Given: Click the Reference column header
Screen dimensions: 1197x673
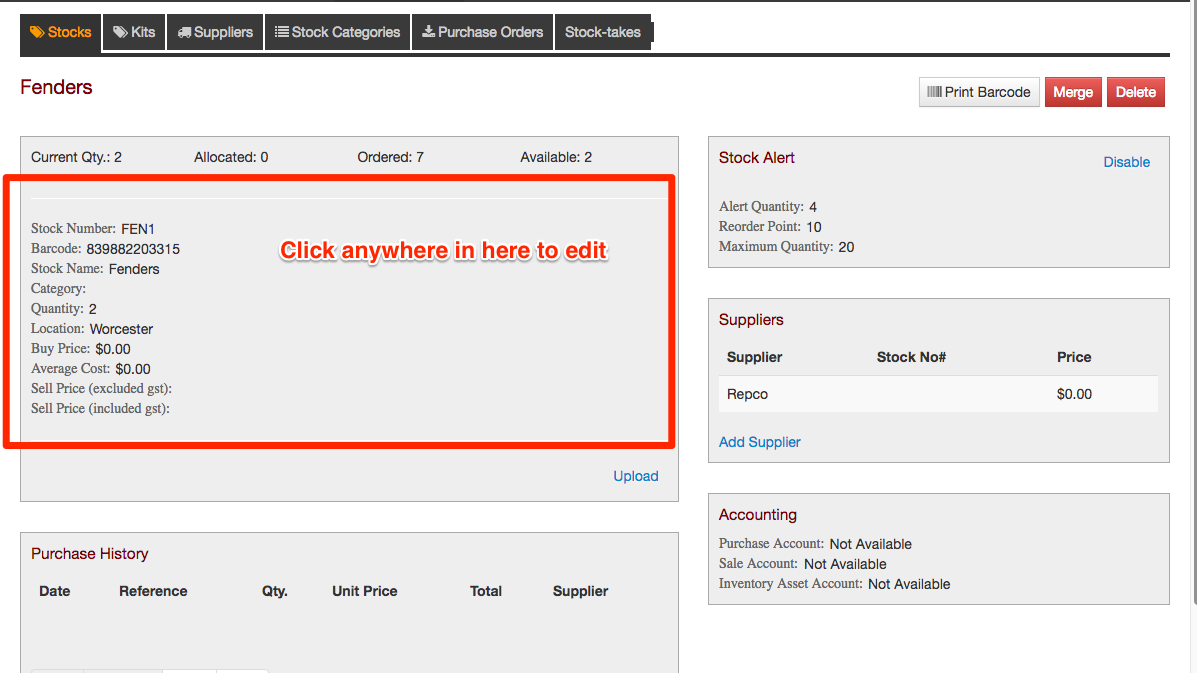Looking at the screenshot, I should [153, 591].
